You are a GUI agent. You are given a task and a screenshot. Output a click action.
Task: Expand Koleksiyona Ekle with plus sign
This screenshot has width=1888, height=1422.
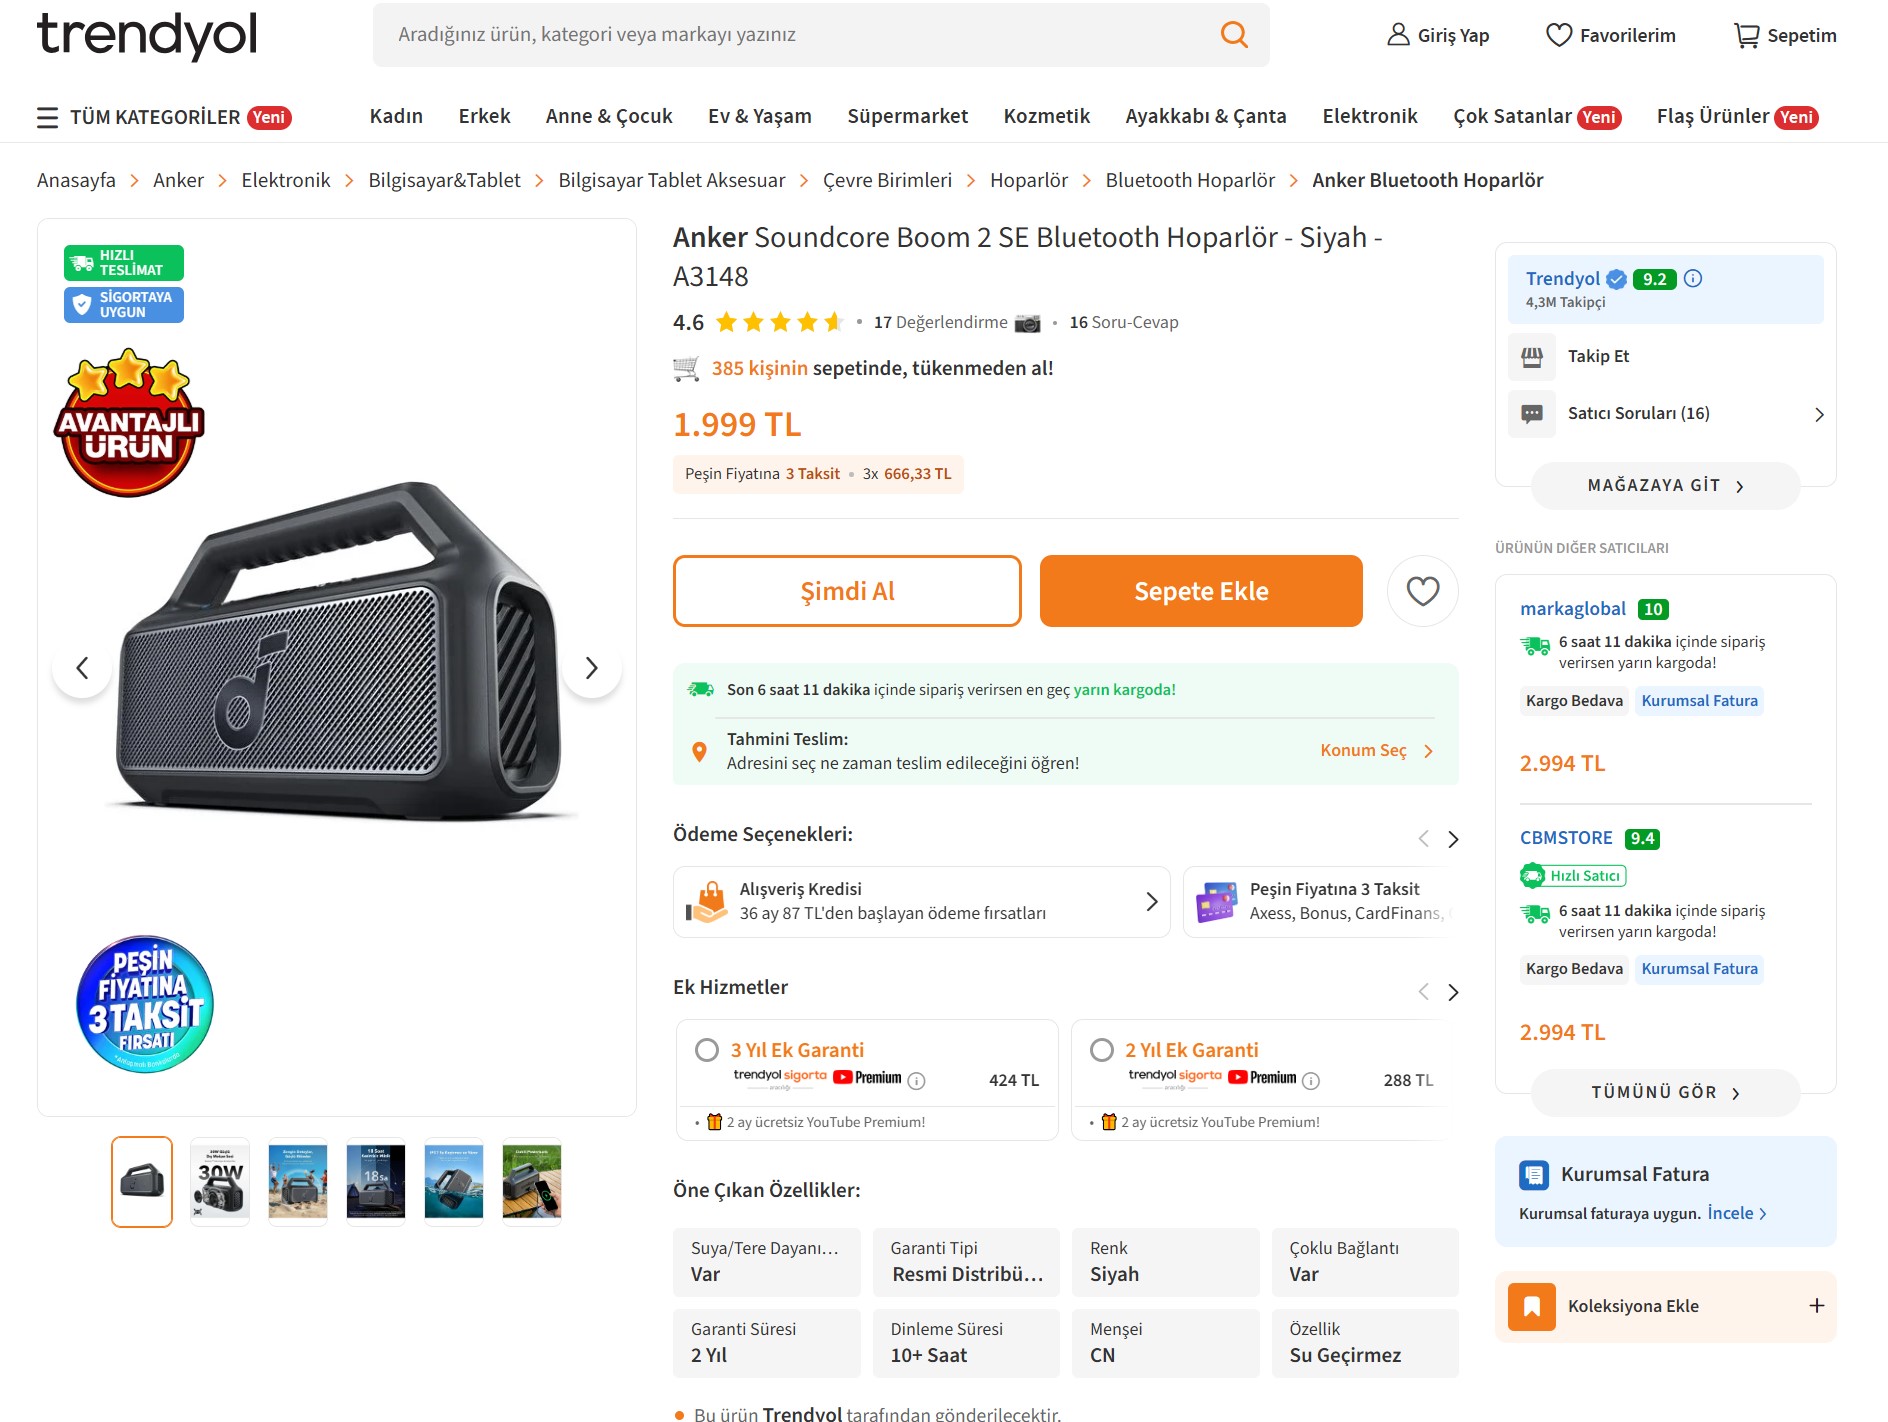pyautogui.click(x=1816, y=1306)
